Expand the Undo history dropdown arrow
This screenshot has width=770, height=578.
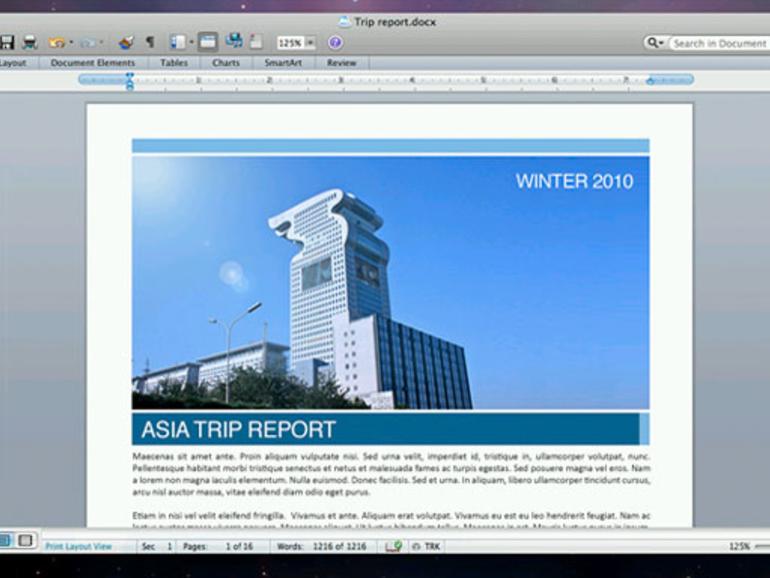click(x=71, y=43)
